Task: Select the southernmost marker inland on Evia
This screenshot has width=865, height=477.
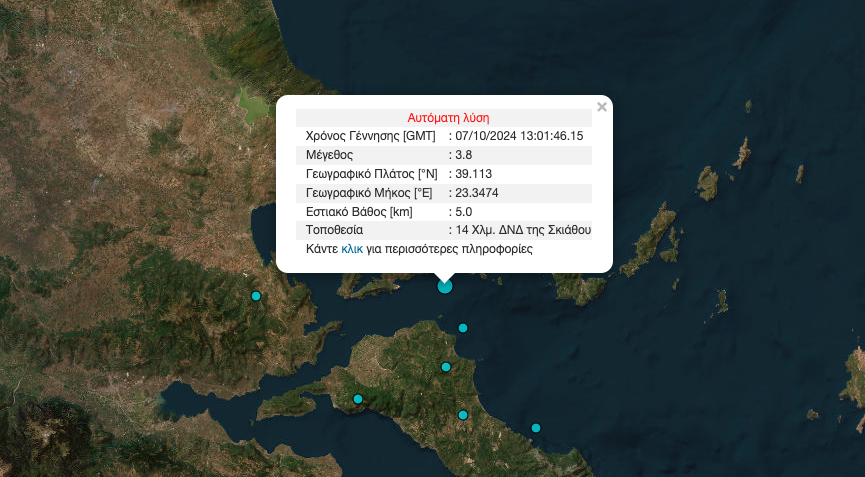Action: (463, 415)
